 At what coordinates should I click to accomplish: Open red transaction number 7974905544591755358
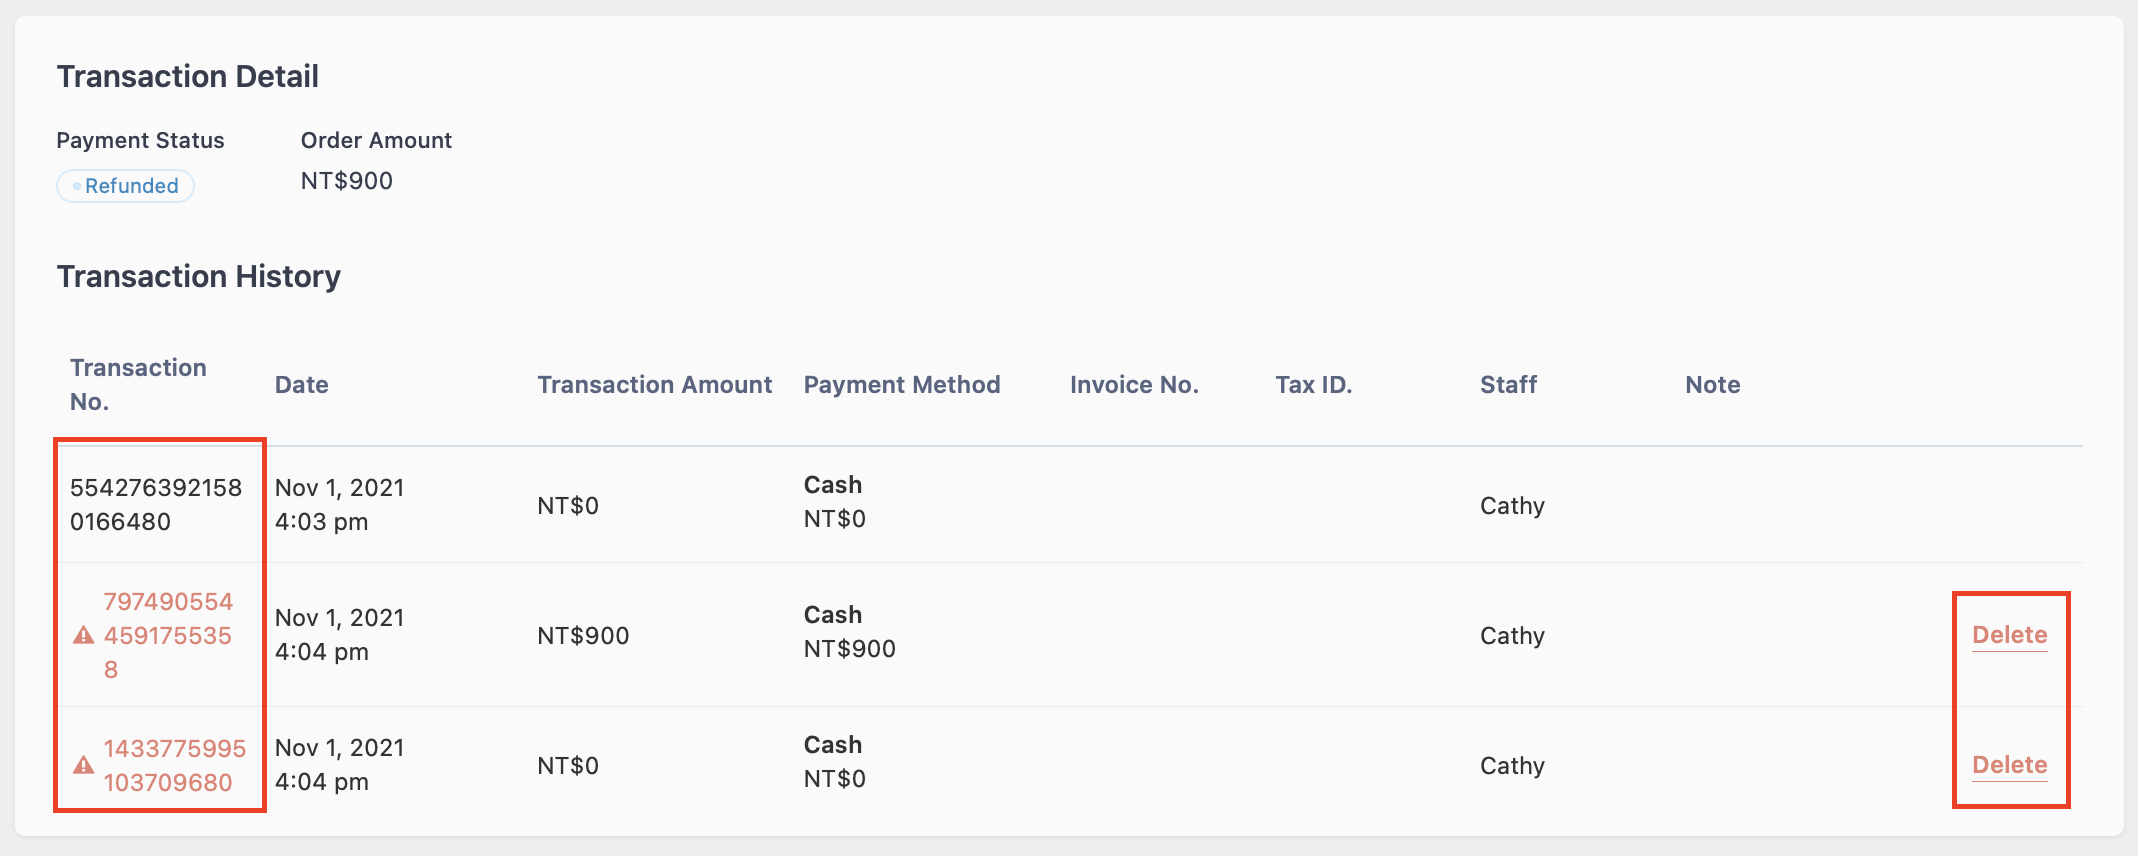pos(168,636)
